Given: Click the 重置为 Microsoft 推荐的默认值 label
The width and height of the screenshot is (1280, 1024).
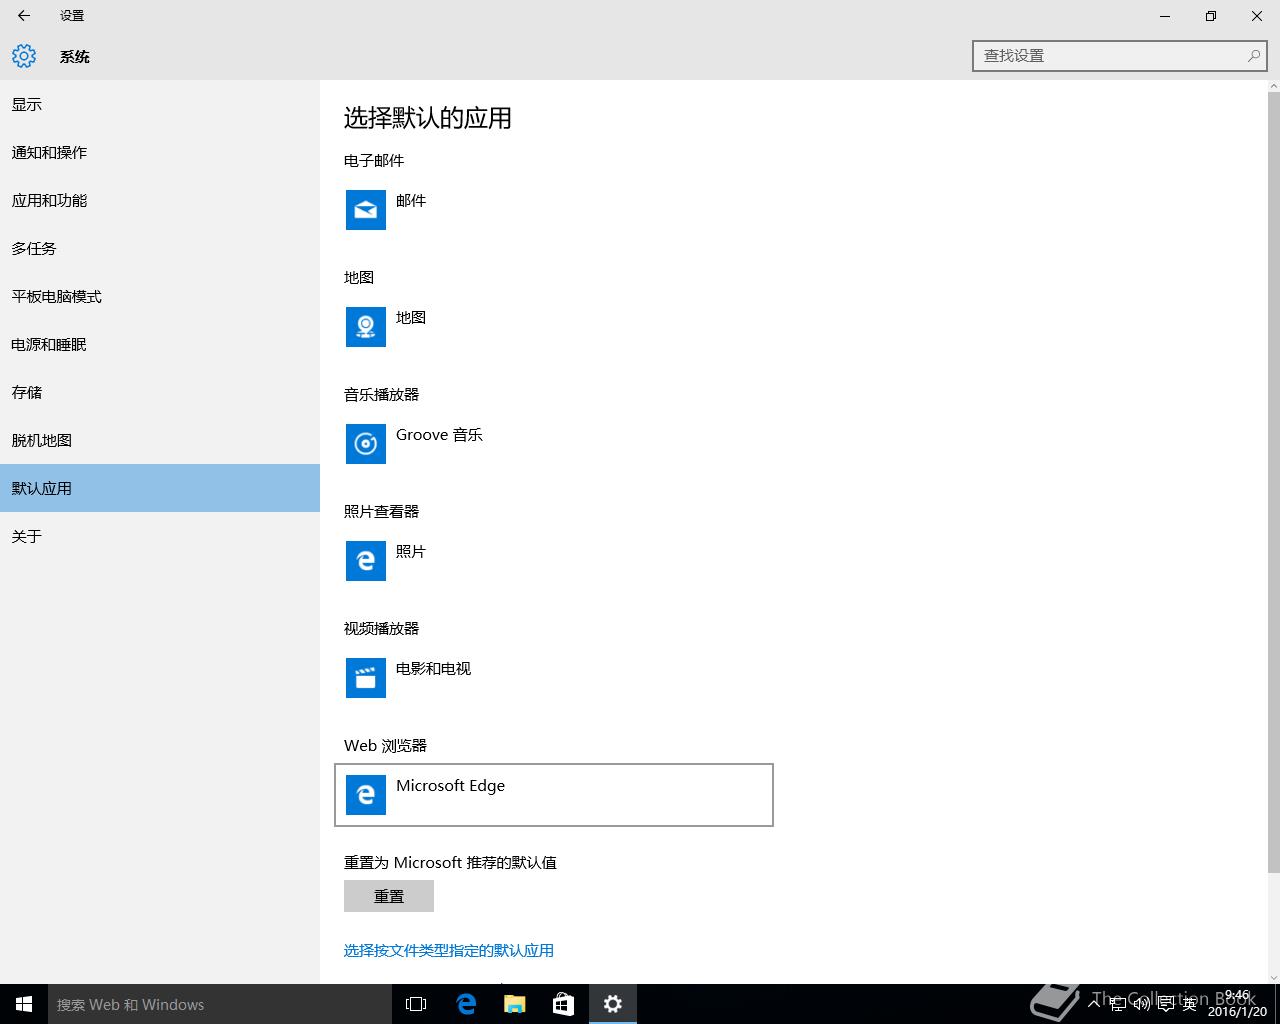Looking at the screenshot, I should click(x=450, y=862).
